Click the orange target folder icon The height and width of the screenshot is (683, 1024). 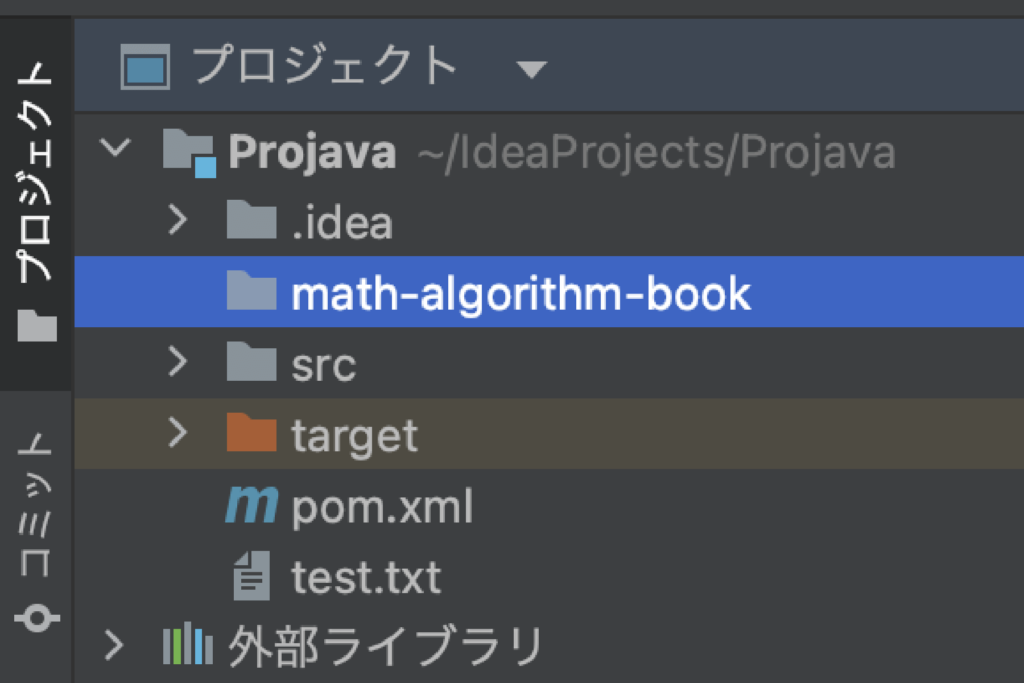point(251,434)
